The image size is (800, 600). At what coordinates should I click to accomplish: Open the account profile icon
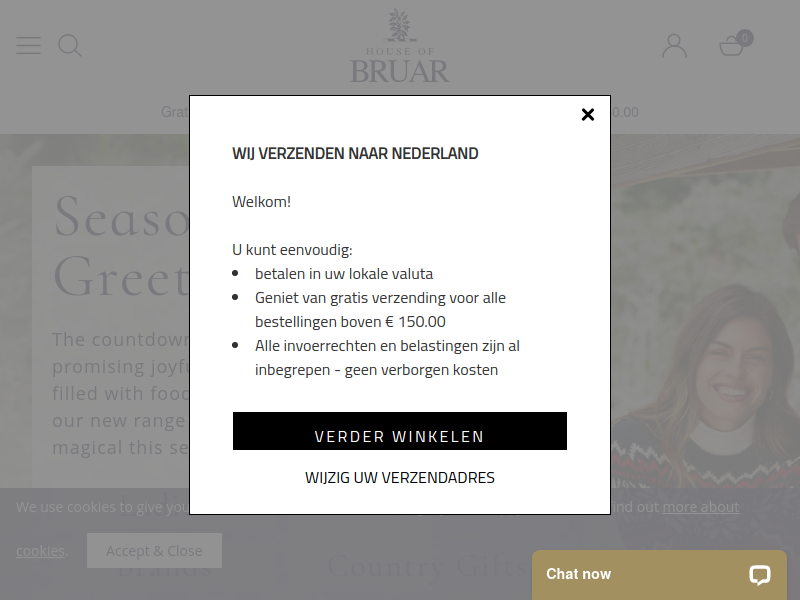click(x=674, y=46)
